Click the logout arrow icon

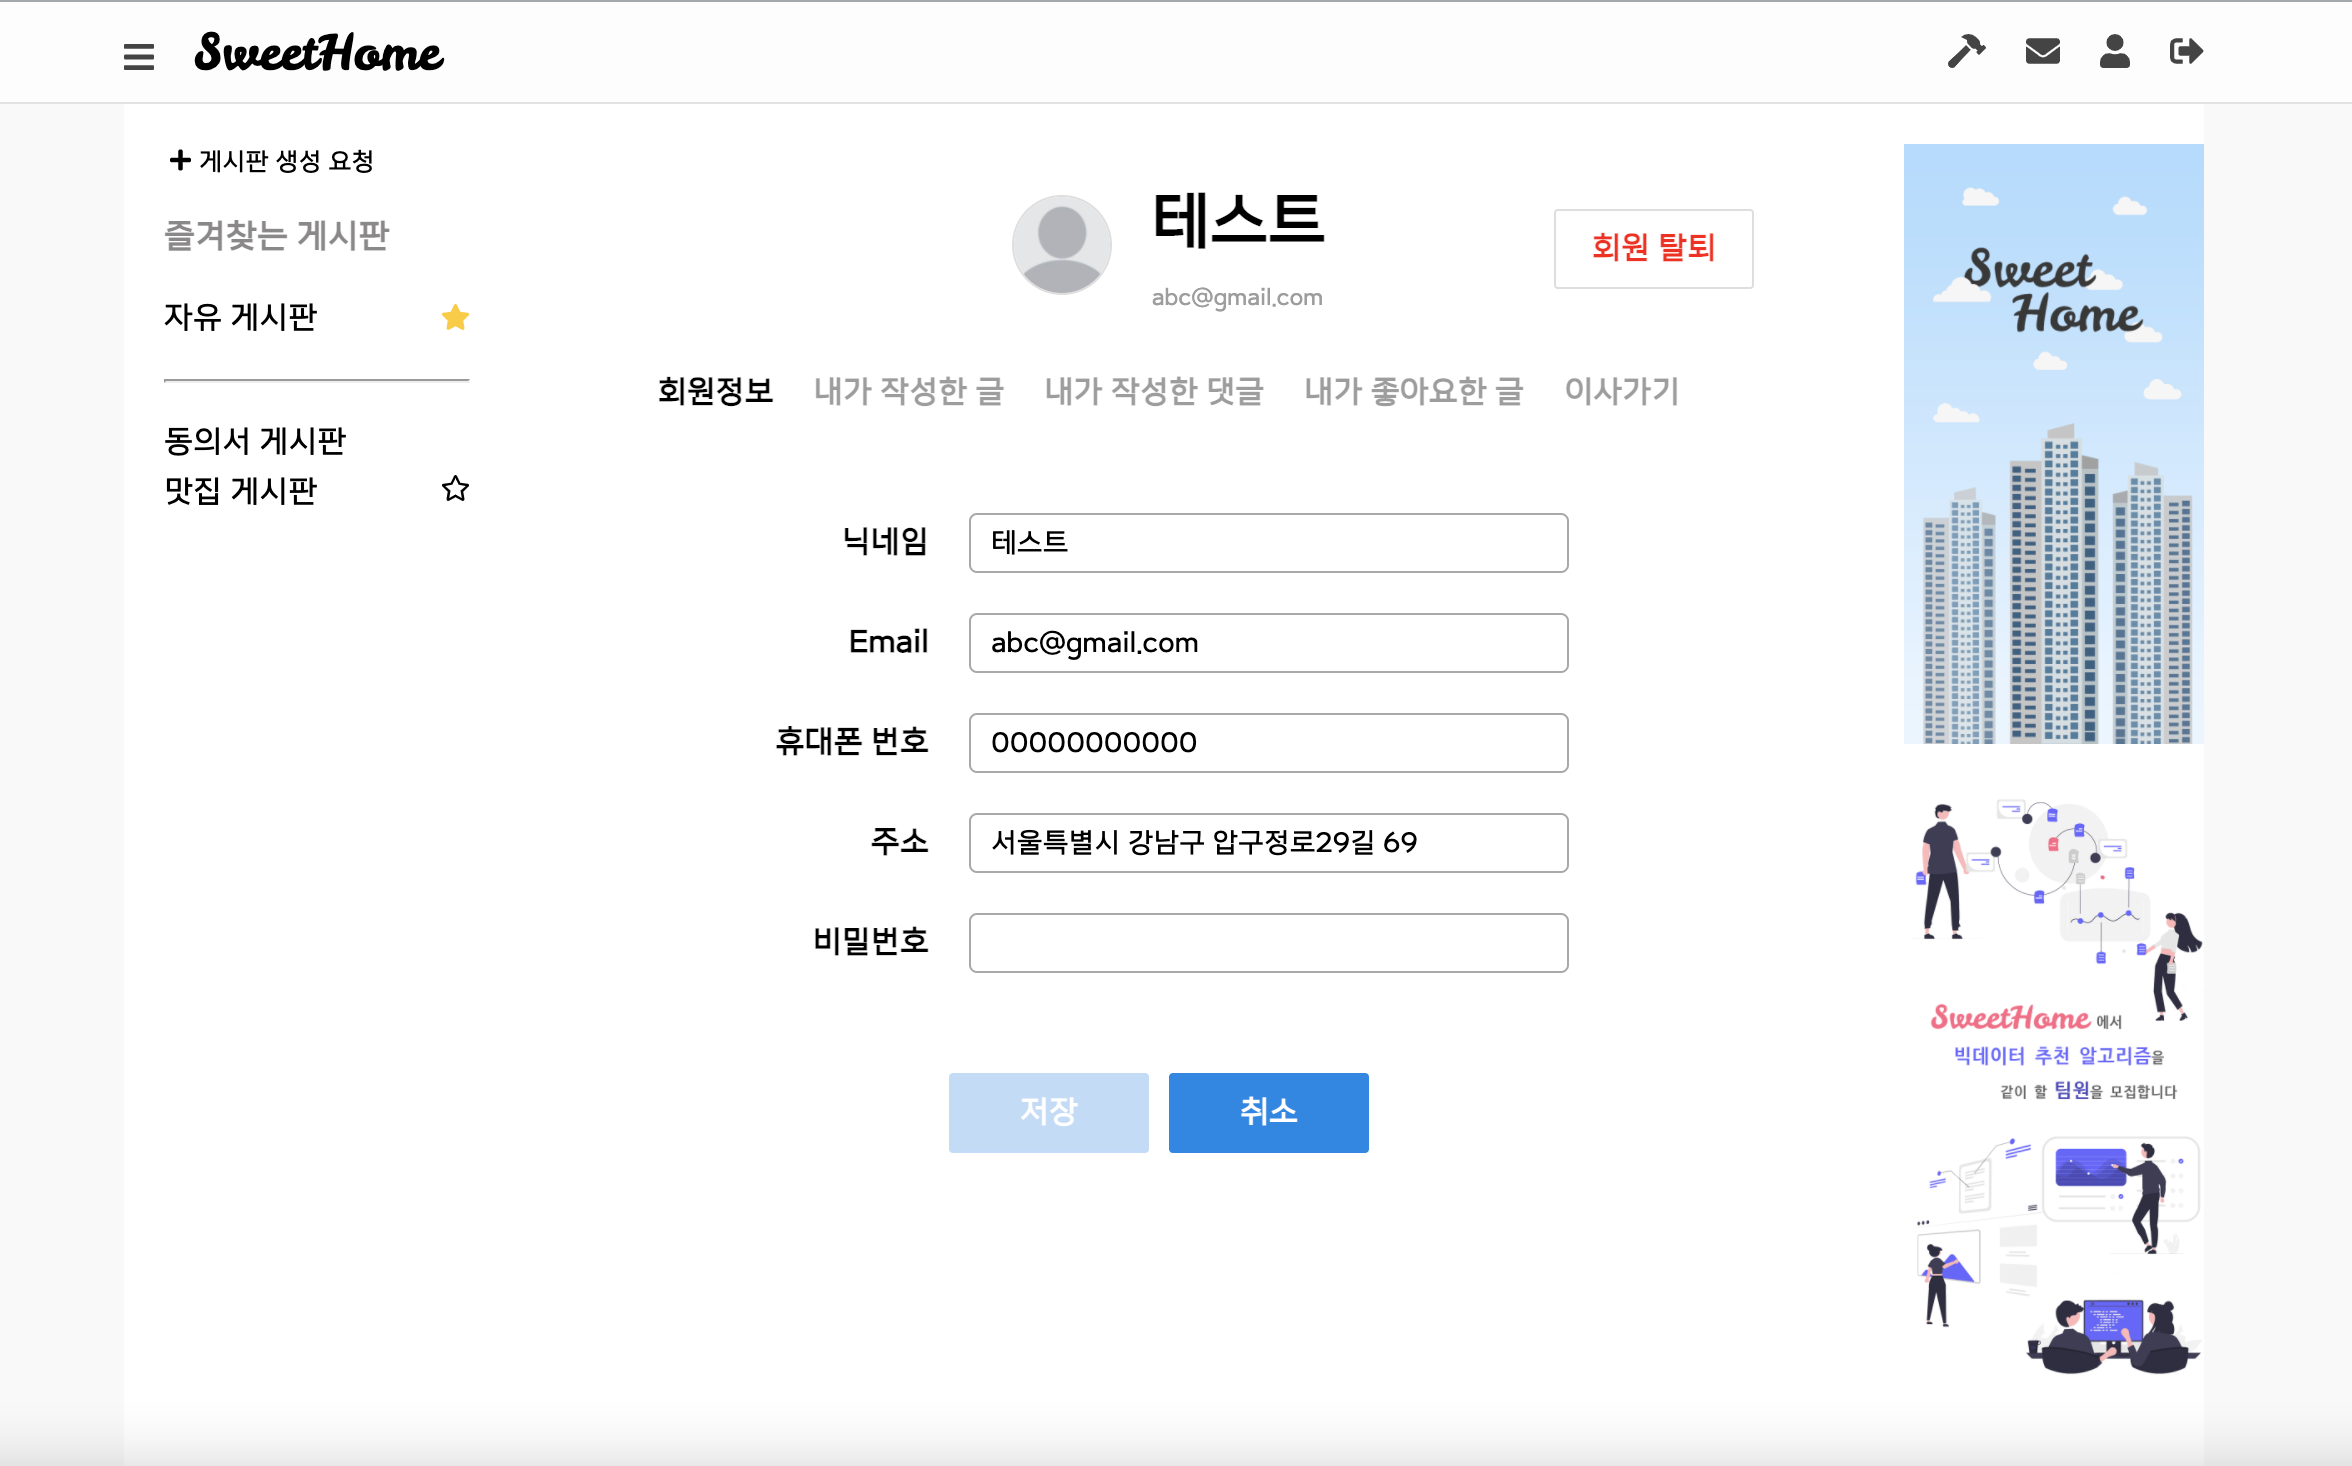tap(2186, 51)
